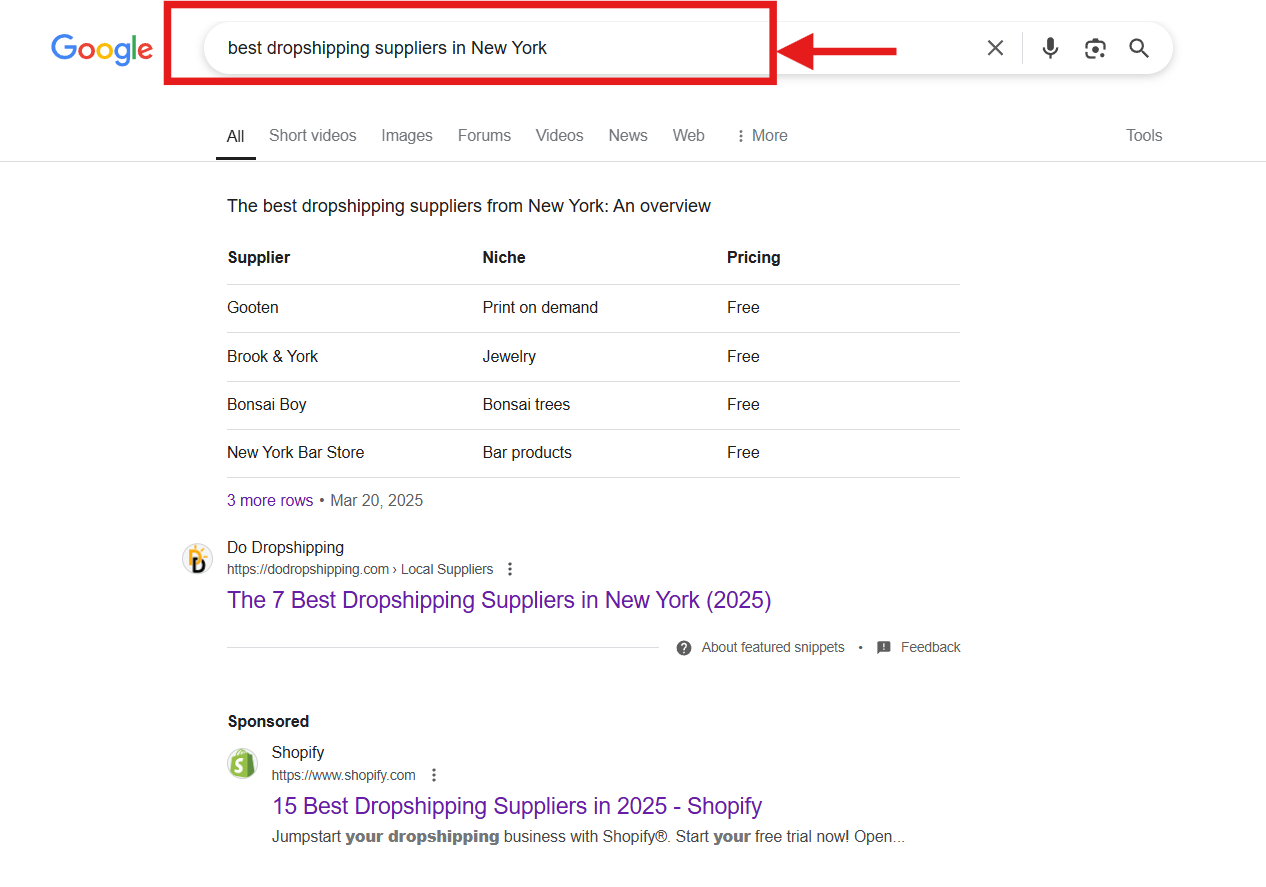Click the About featured snippets help icon
This screenshot has height=887, width=1266.
(x=684, y=647)
